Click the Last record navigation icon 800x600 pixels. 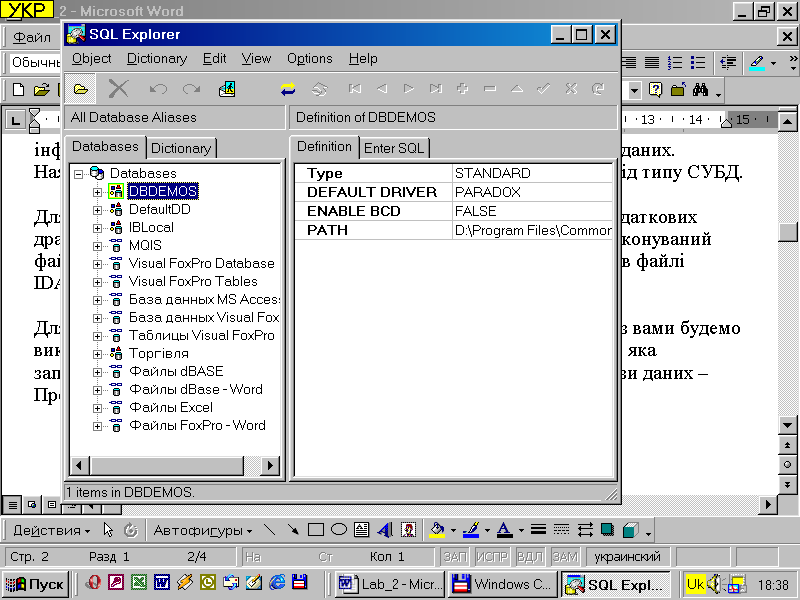[x=436, y=89]
